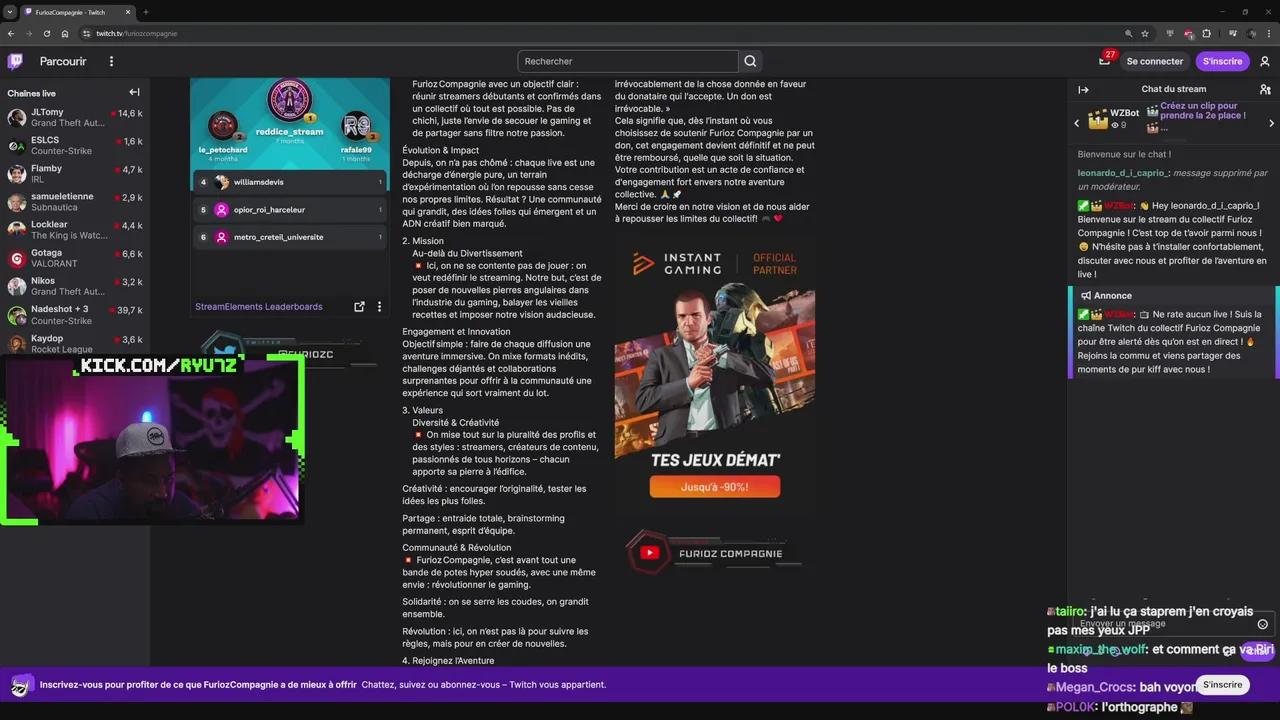Click the S'inscrire button in bottom banner
1280x720 pixels.
(x=1222, y=685)
